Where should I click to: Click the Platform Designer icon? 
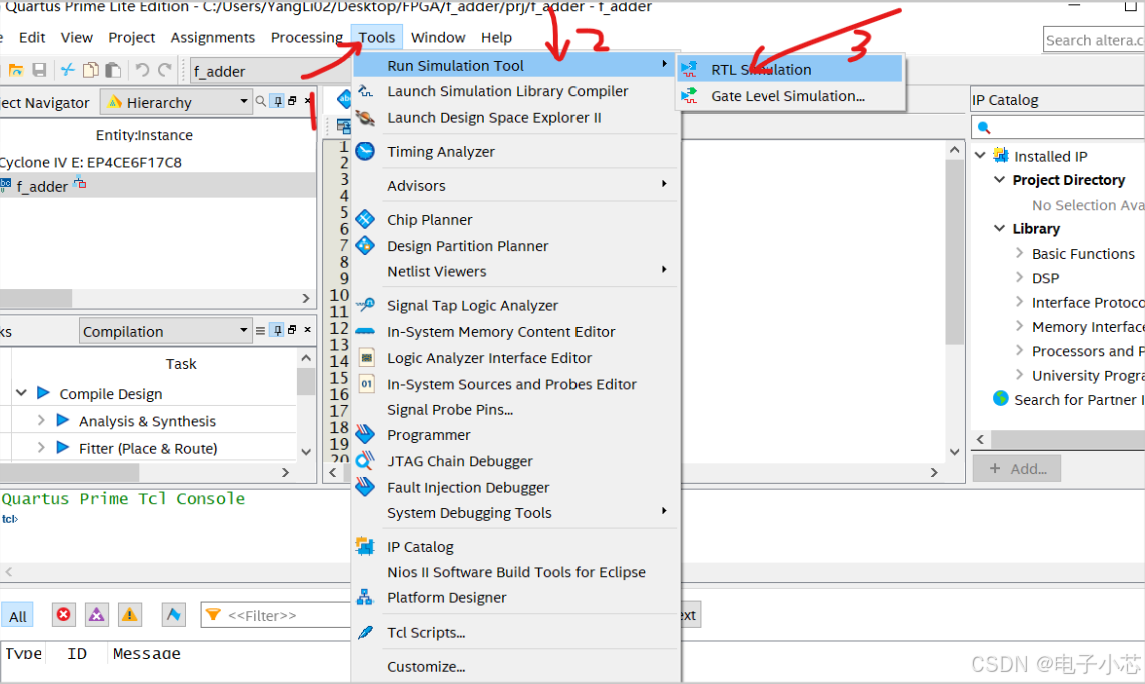tap(366, 597)
